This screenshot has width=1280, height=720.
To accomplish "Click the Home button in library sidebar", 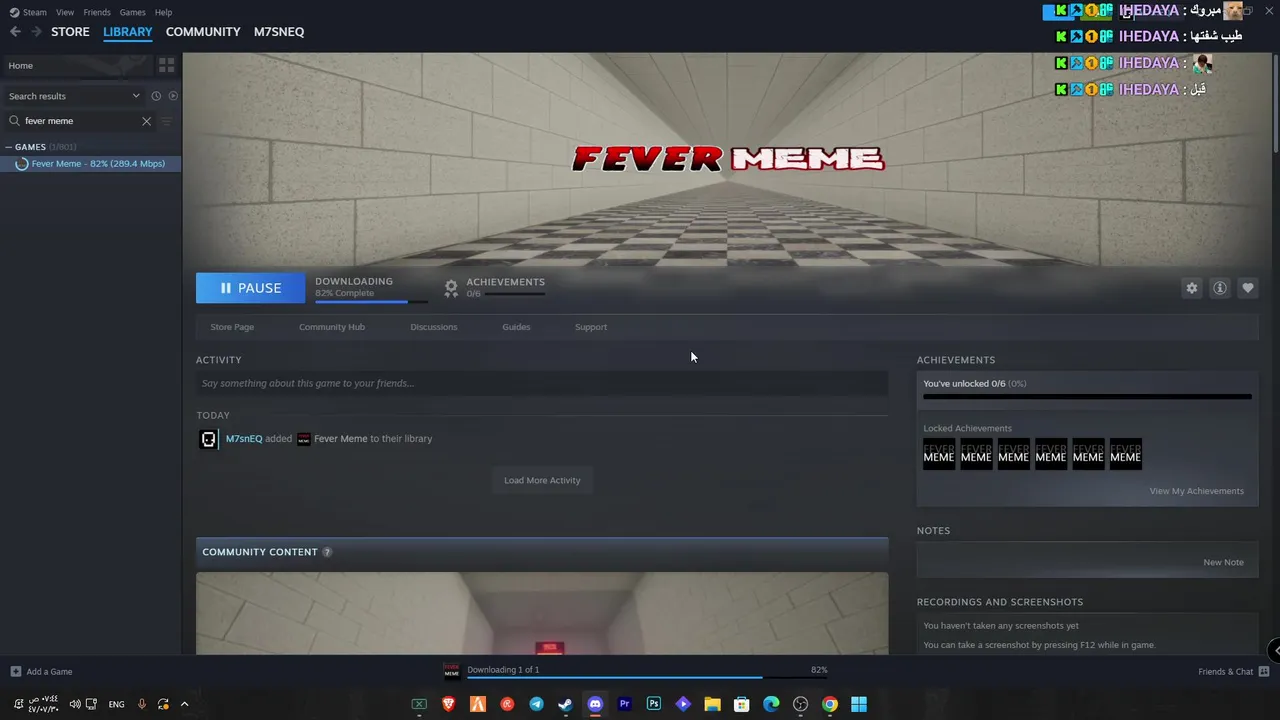I will pos(76,65).
